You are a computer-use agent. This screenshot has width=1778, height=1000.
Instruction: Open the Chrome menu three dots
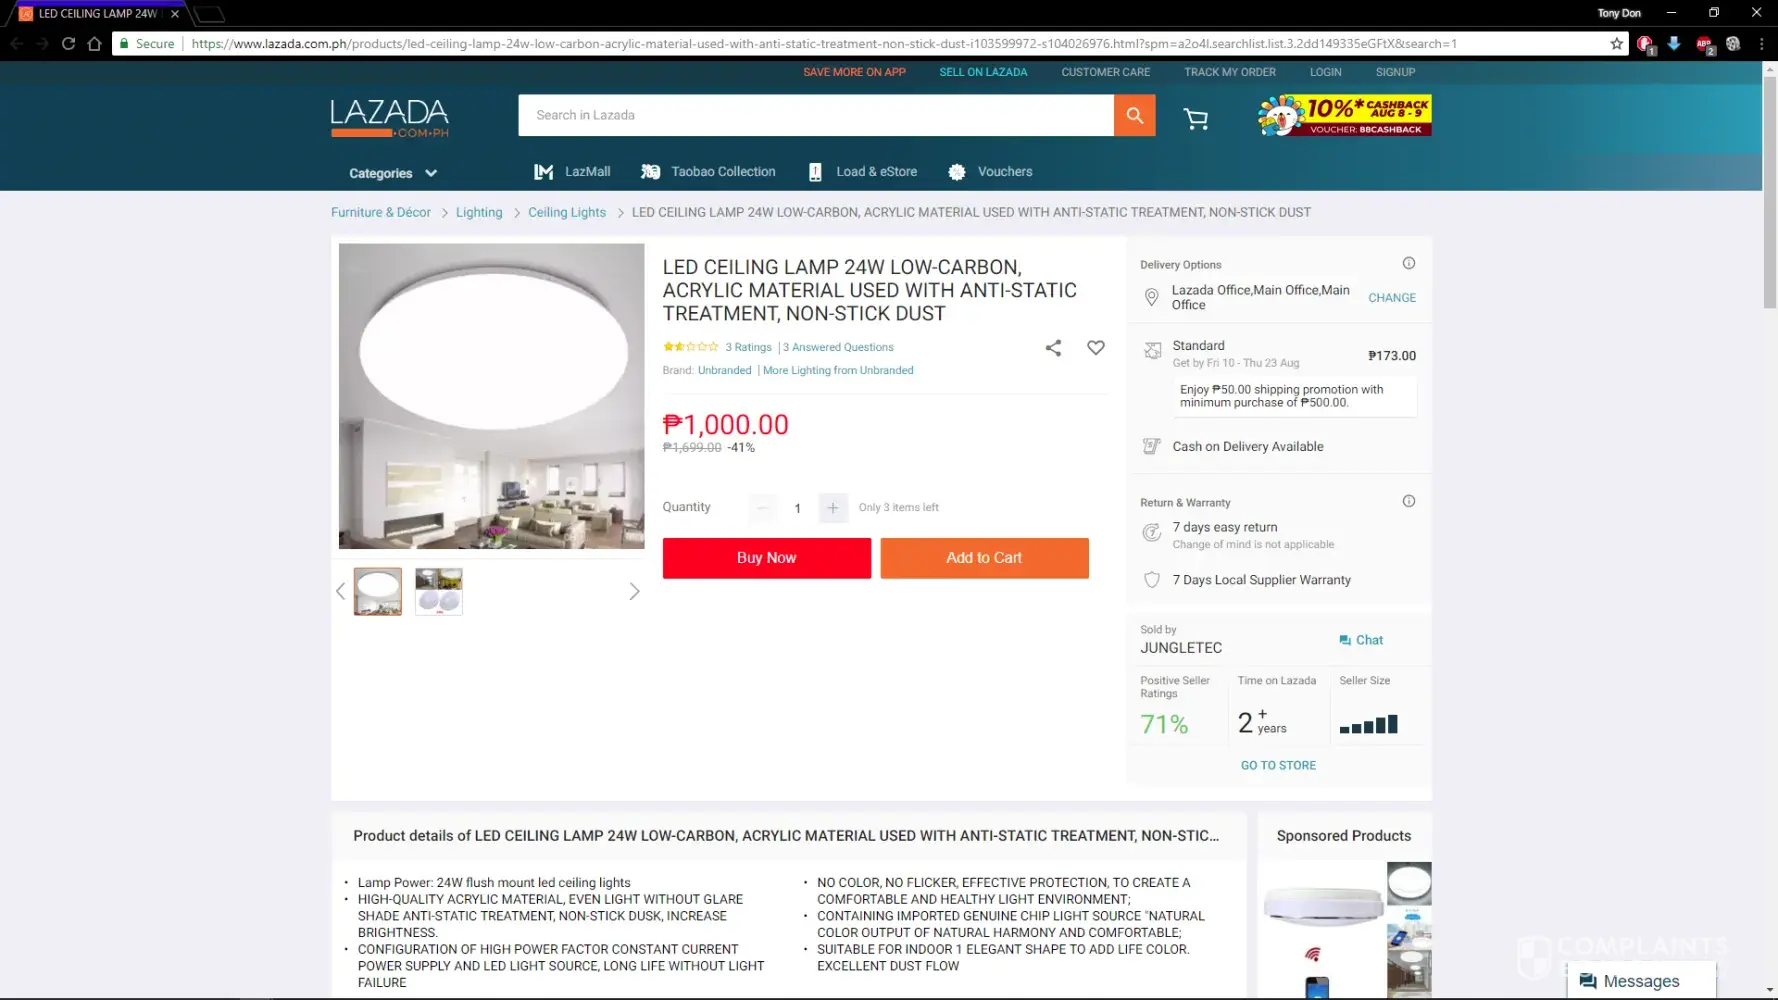1761,44
